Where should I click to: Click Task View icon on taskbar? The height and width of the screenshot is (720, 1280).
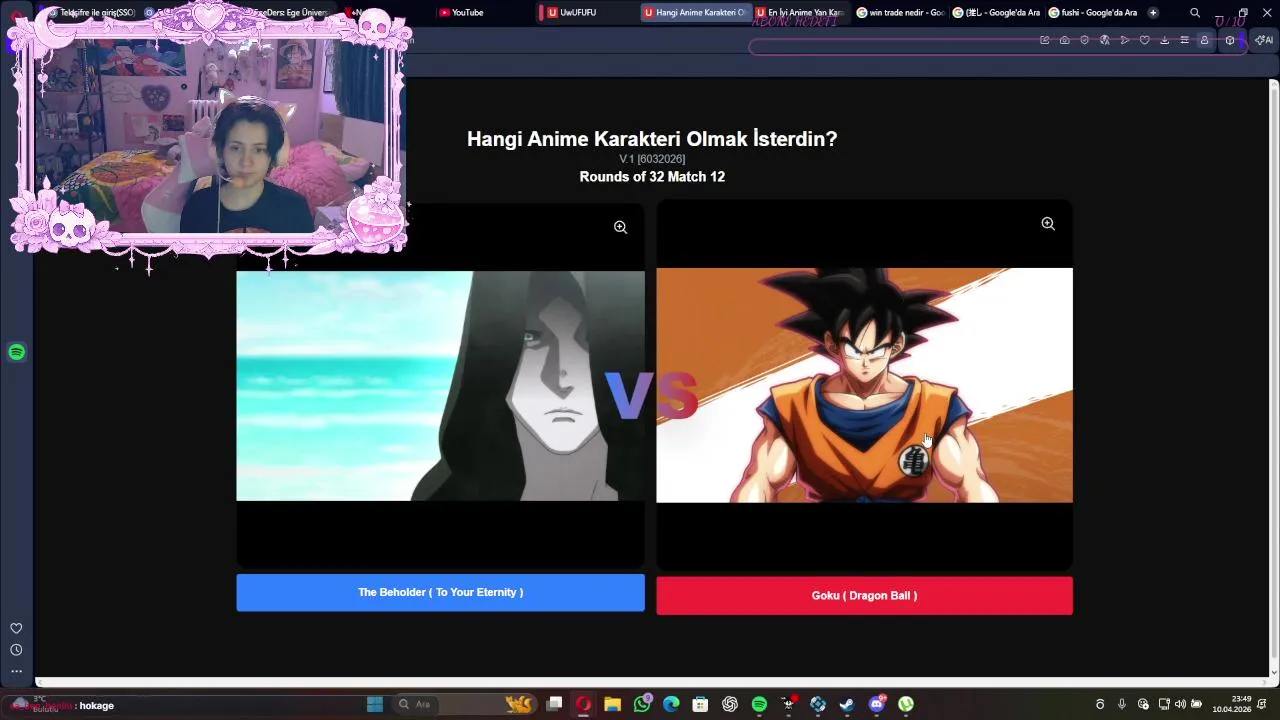pos(554,704)
